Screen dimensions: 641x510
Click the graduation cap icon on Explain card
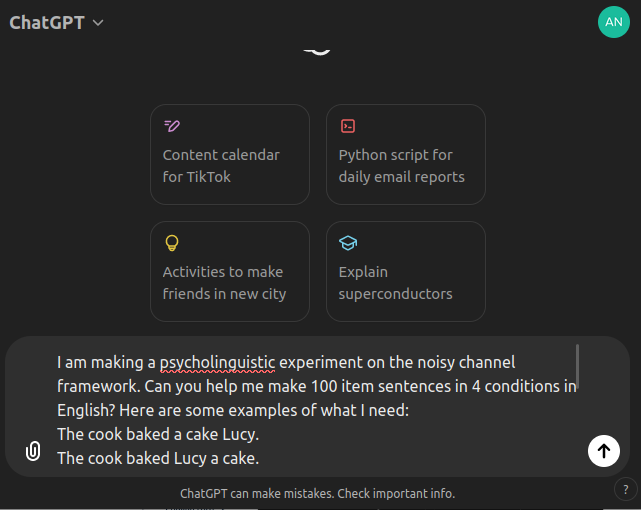[x=348, y=243]
